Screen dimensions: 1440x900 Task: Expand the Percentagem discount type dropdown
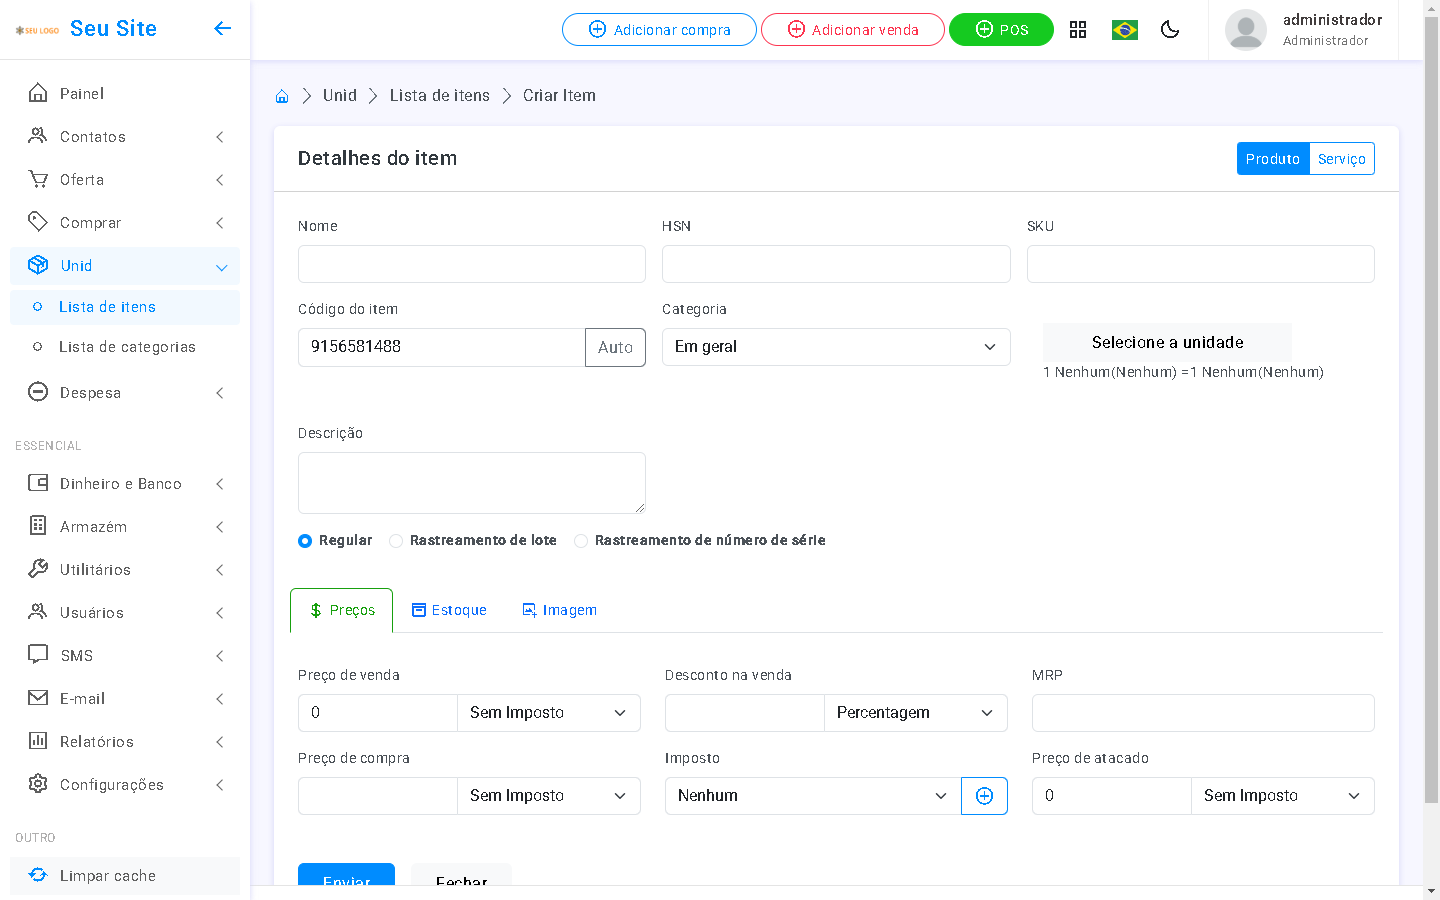click(x=915, y=713)
